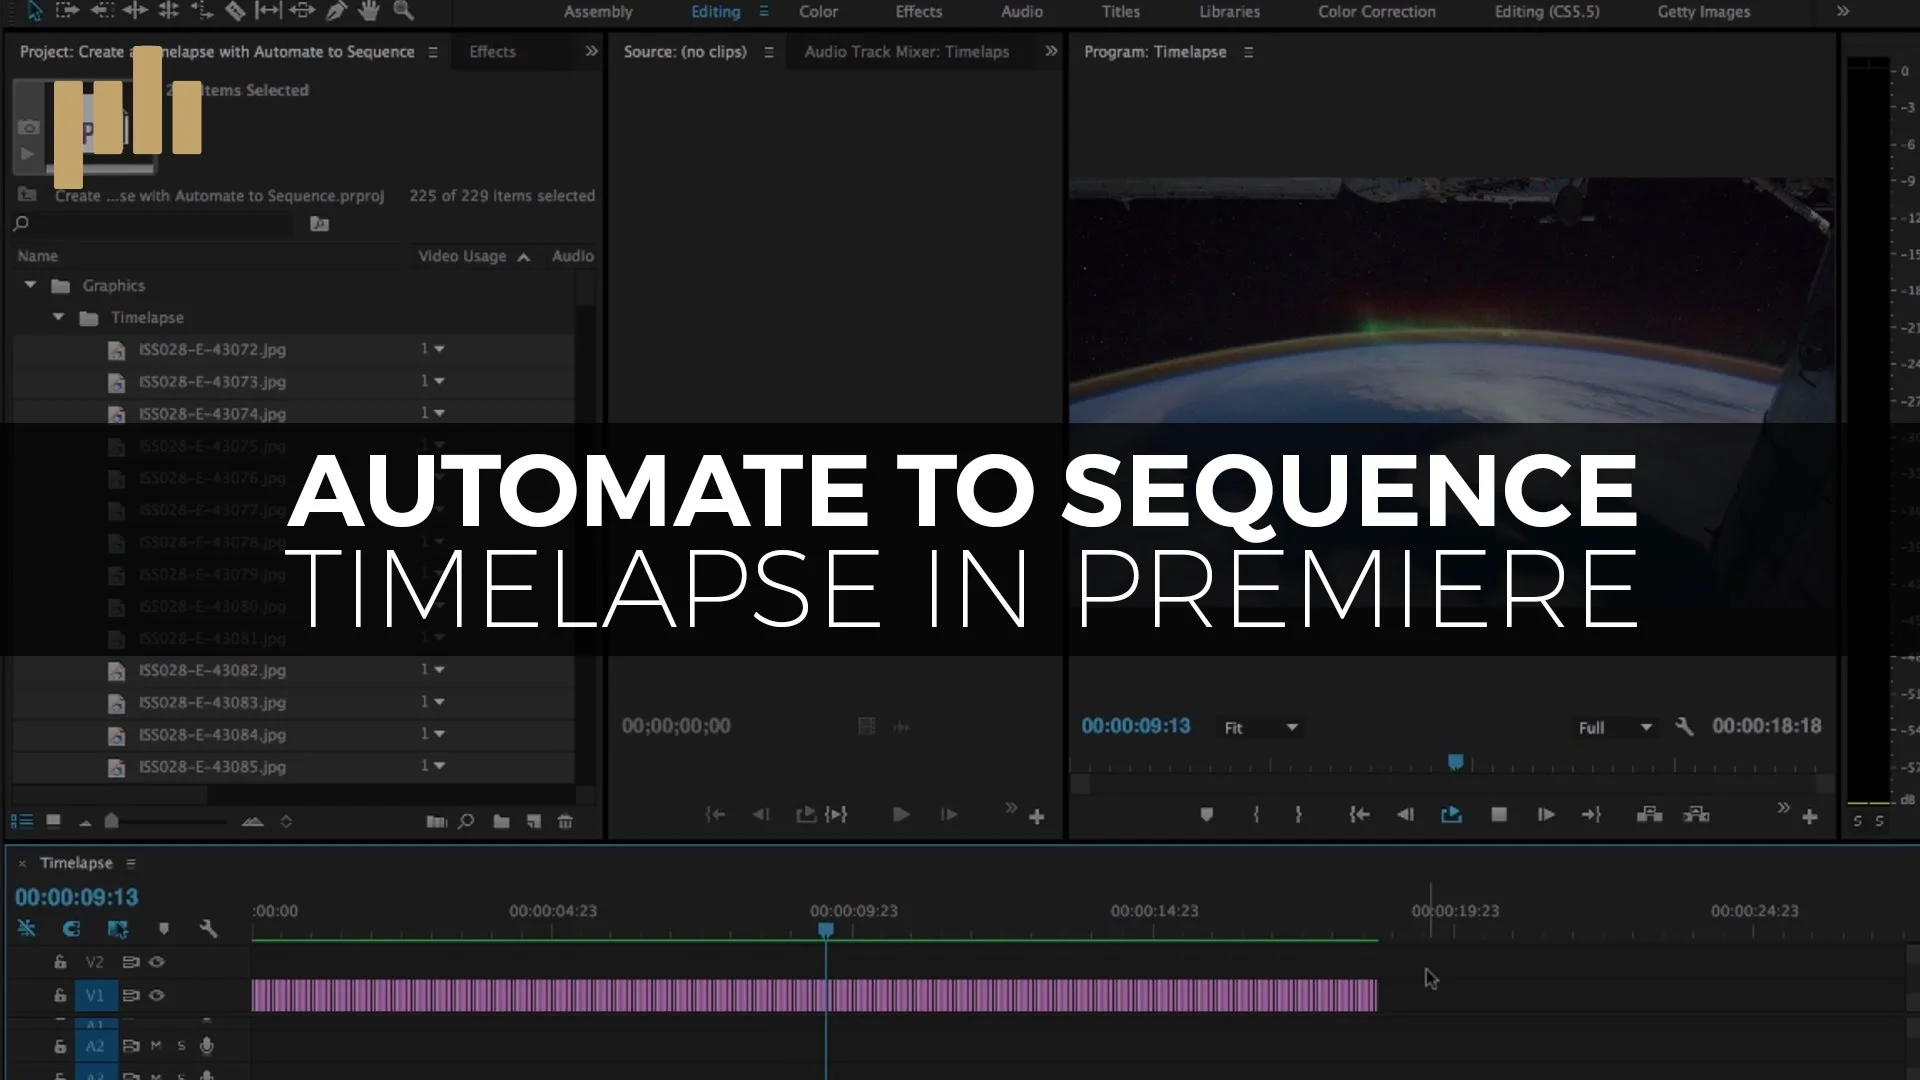
Task: Toggle the timeline Snap magnet icon
Action: 71,929
